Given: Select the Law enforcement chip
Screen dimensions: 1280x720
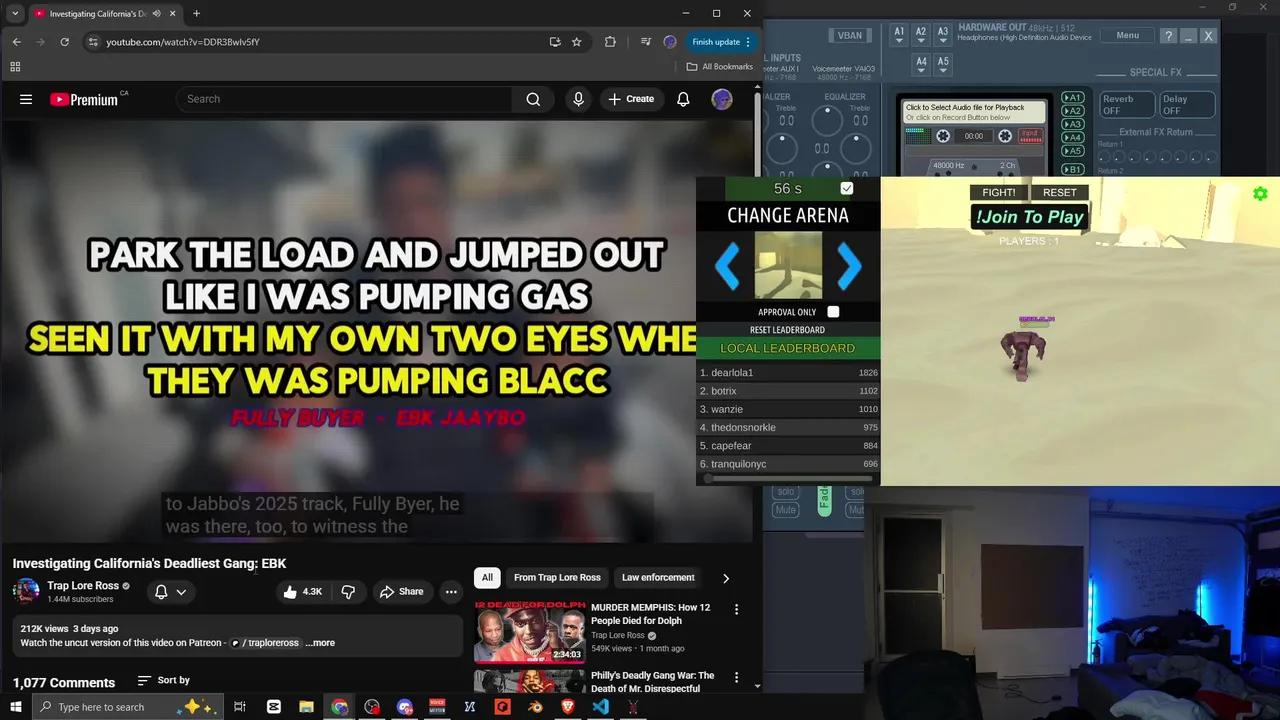Looking at the screenshot, I should [658, 577].
